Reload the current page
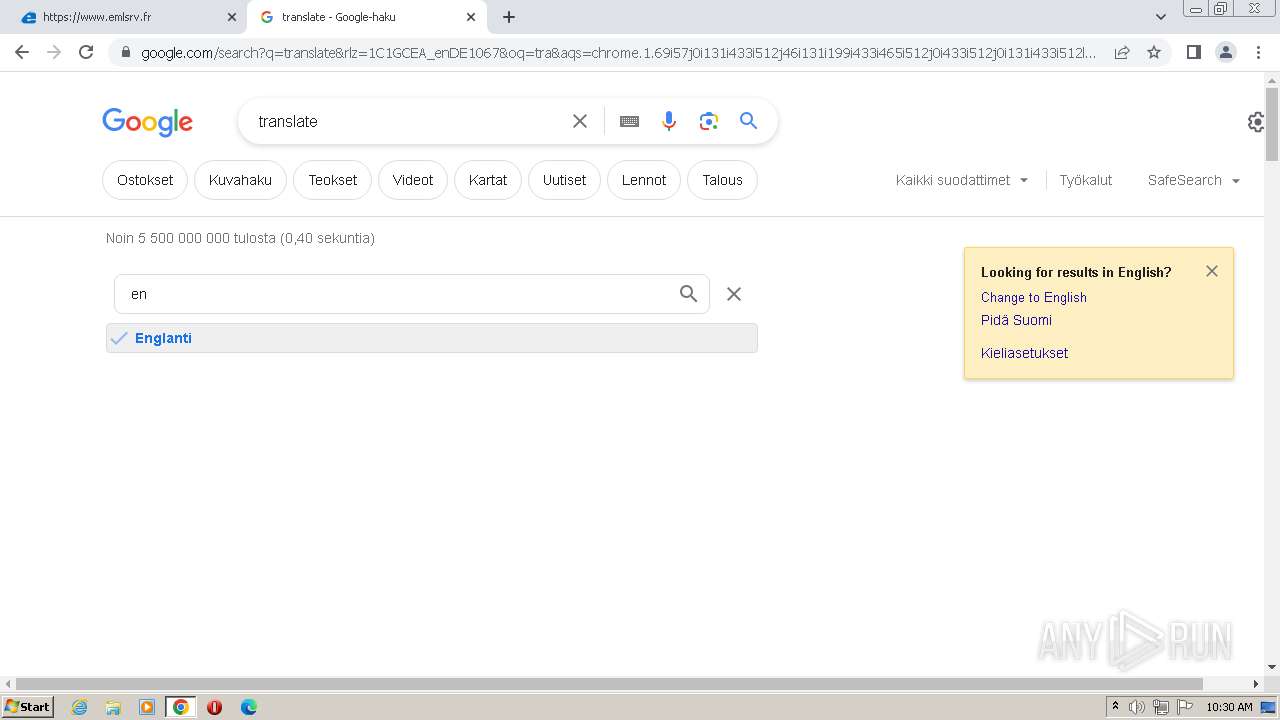1280x720 pixels. tap(86, 52)
